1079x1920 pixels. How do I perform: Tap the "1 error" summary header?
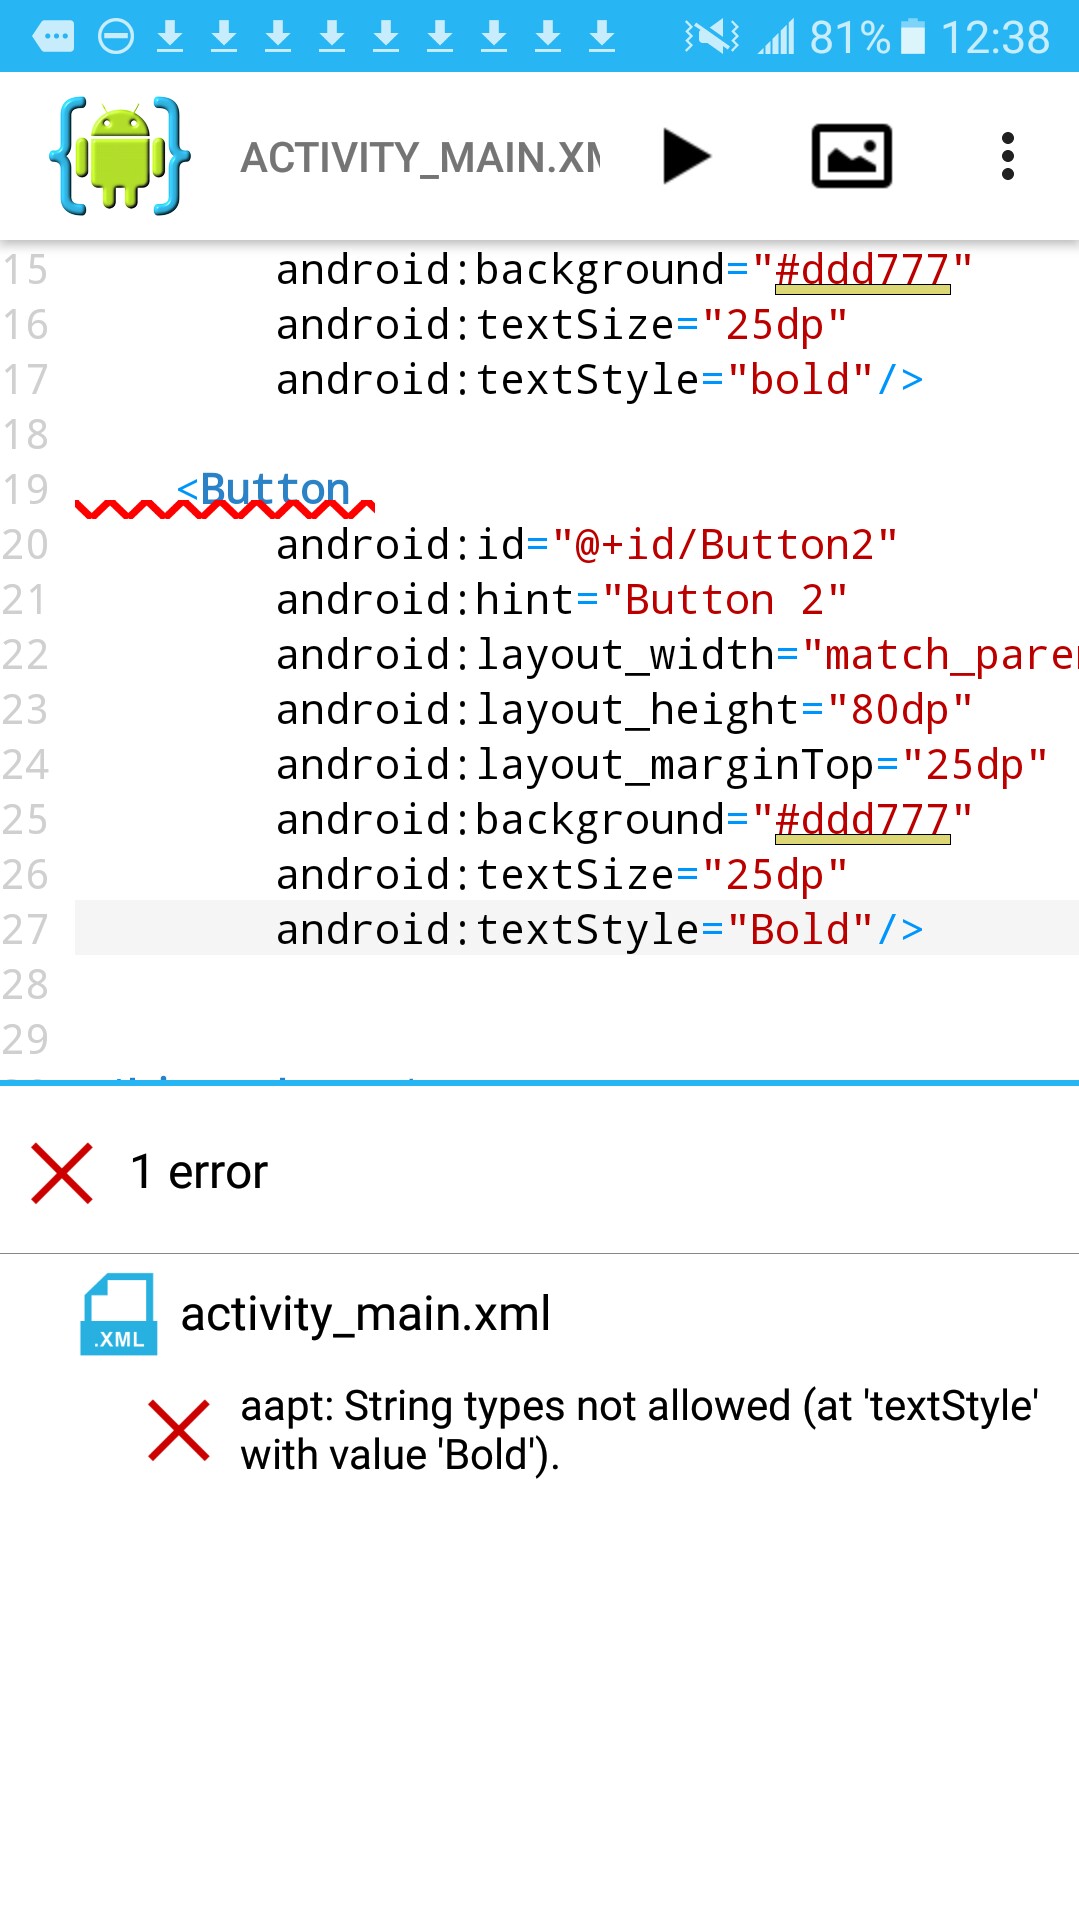(x=218, y=1172)
